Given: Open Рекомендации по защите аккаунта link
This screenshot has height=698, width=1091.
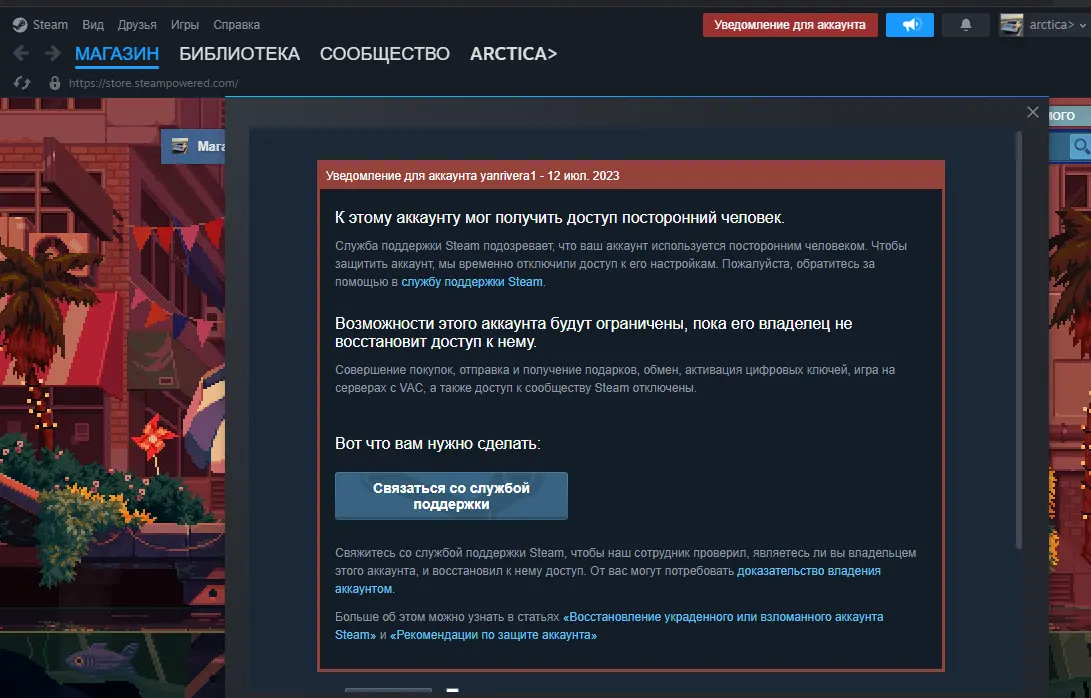Looking at the screenshot, I should (x=493, y=635).
